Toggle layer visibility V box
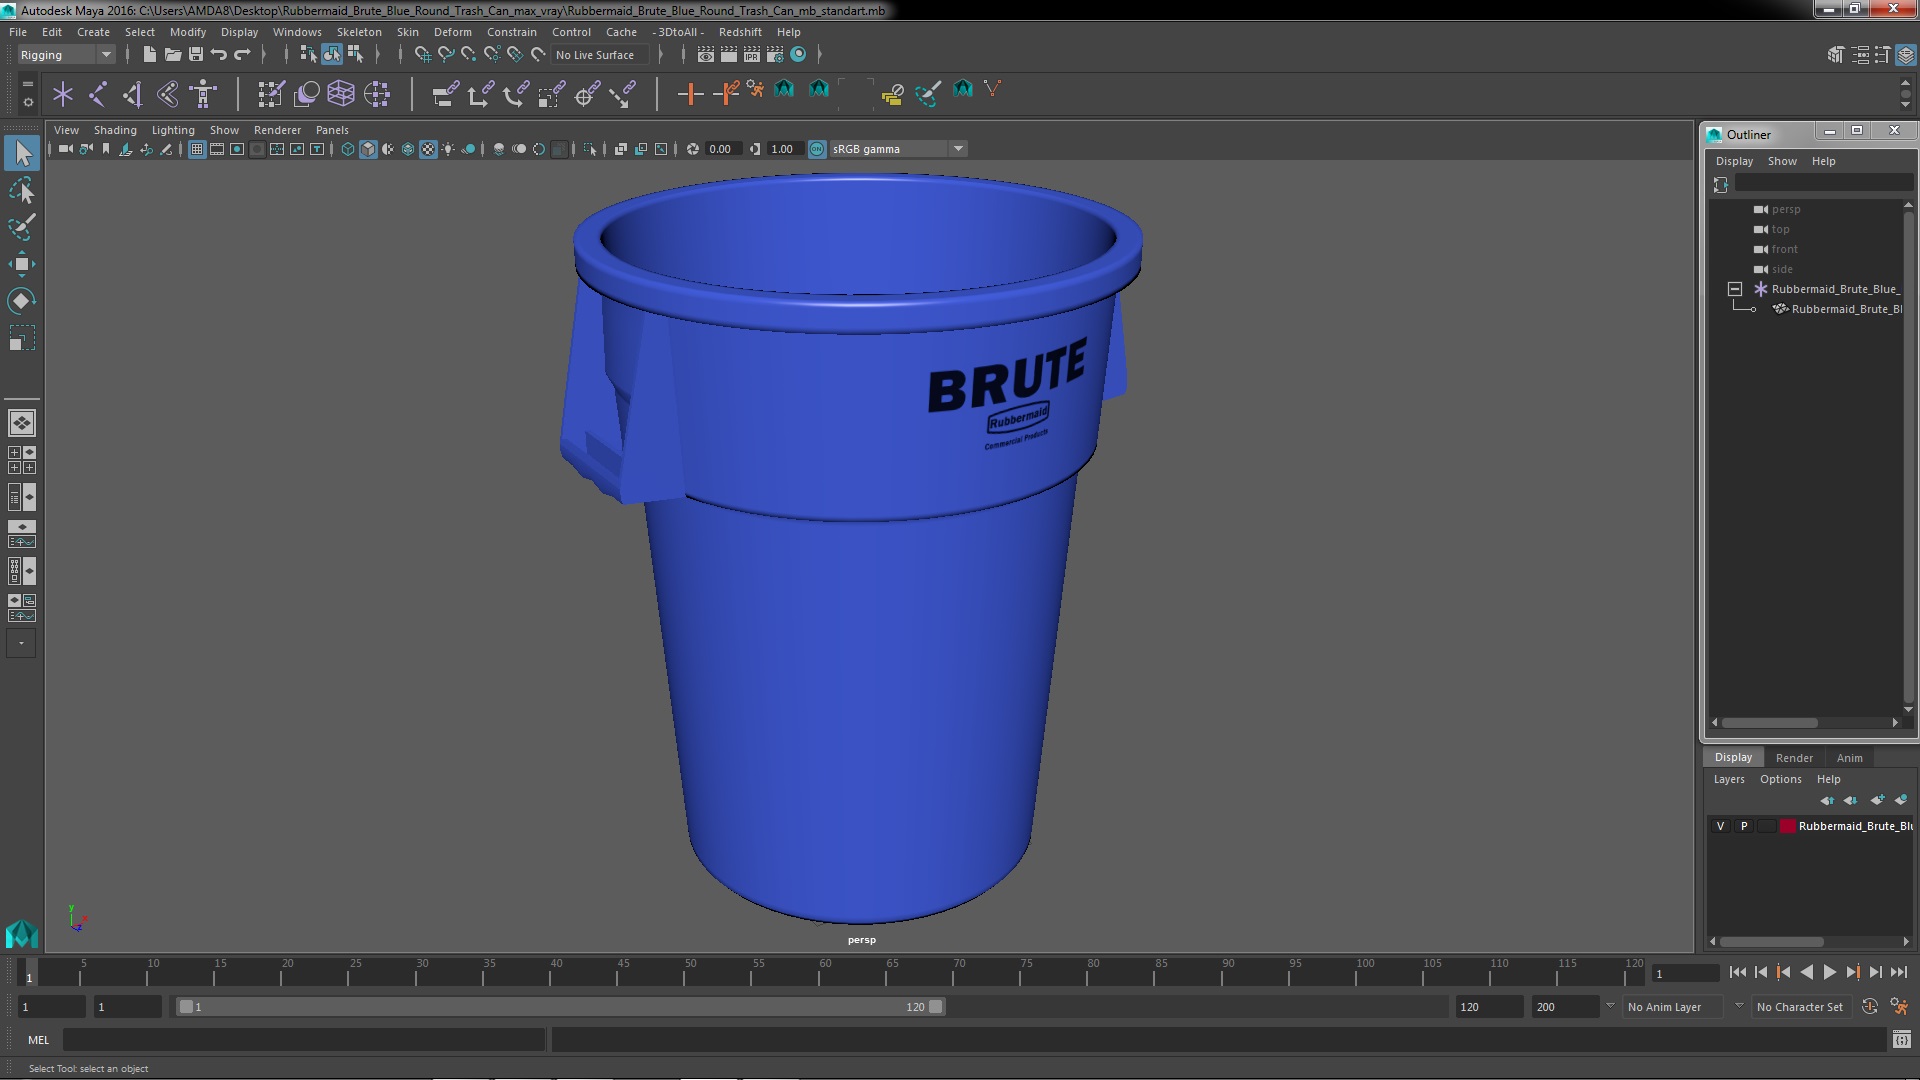 (1720, 826)
